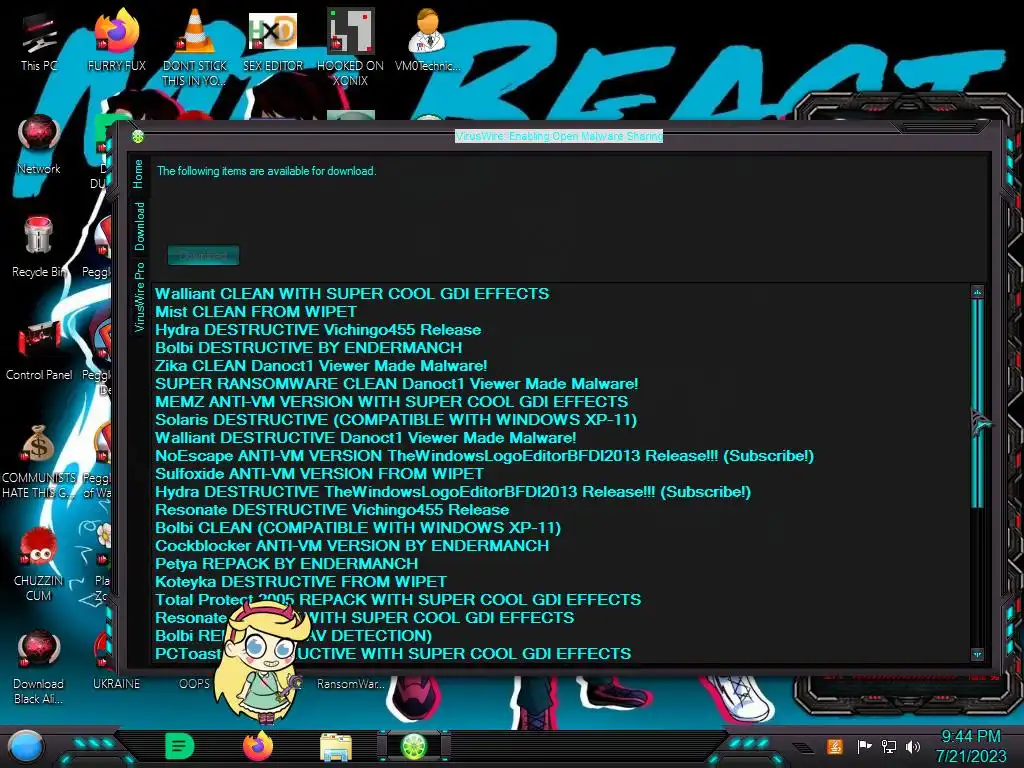Click the list scrollbar down arrow
Image resolution: width=1024 pixels, height=768 pixels.
coord(977,654)
